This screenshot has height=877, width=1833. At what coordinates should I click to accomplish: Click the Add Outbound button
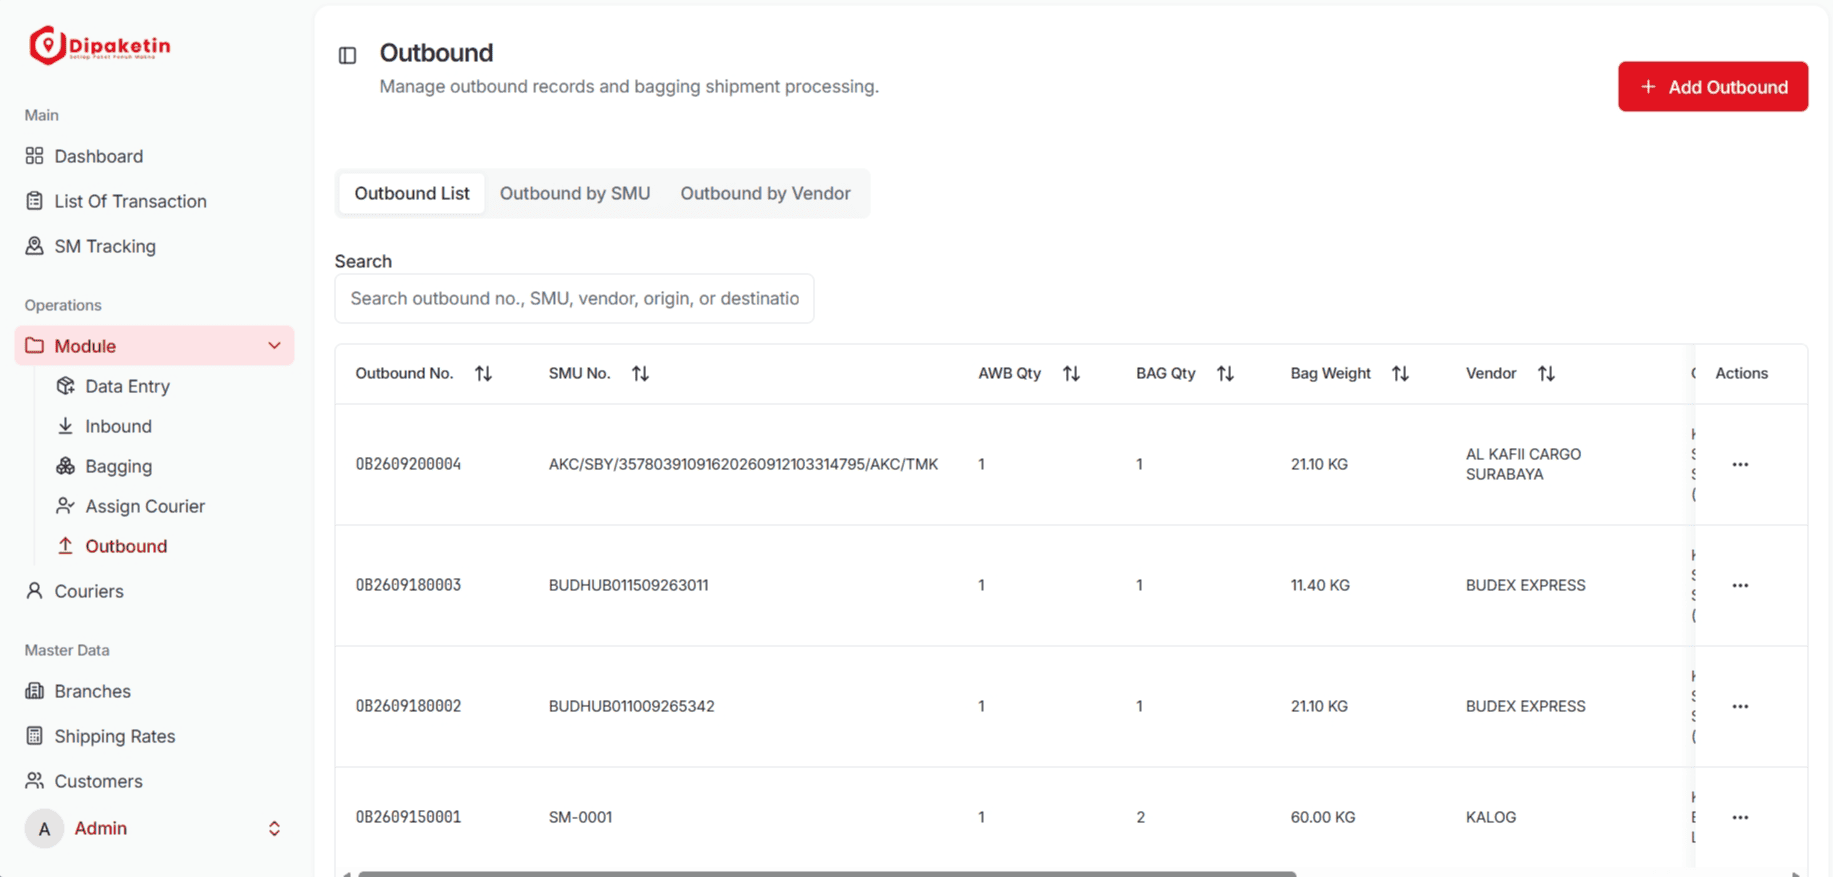(x=1713, y=87)
